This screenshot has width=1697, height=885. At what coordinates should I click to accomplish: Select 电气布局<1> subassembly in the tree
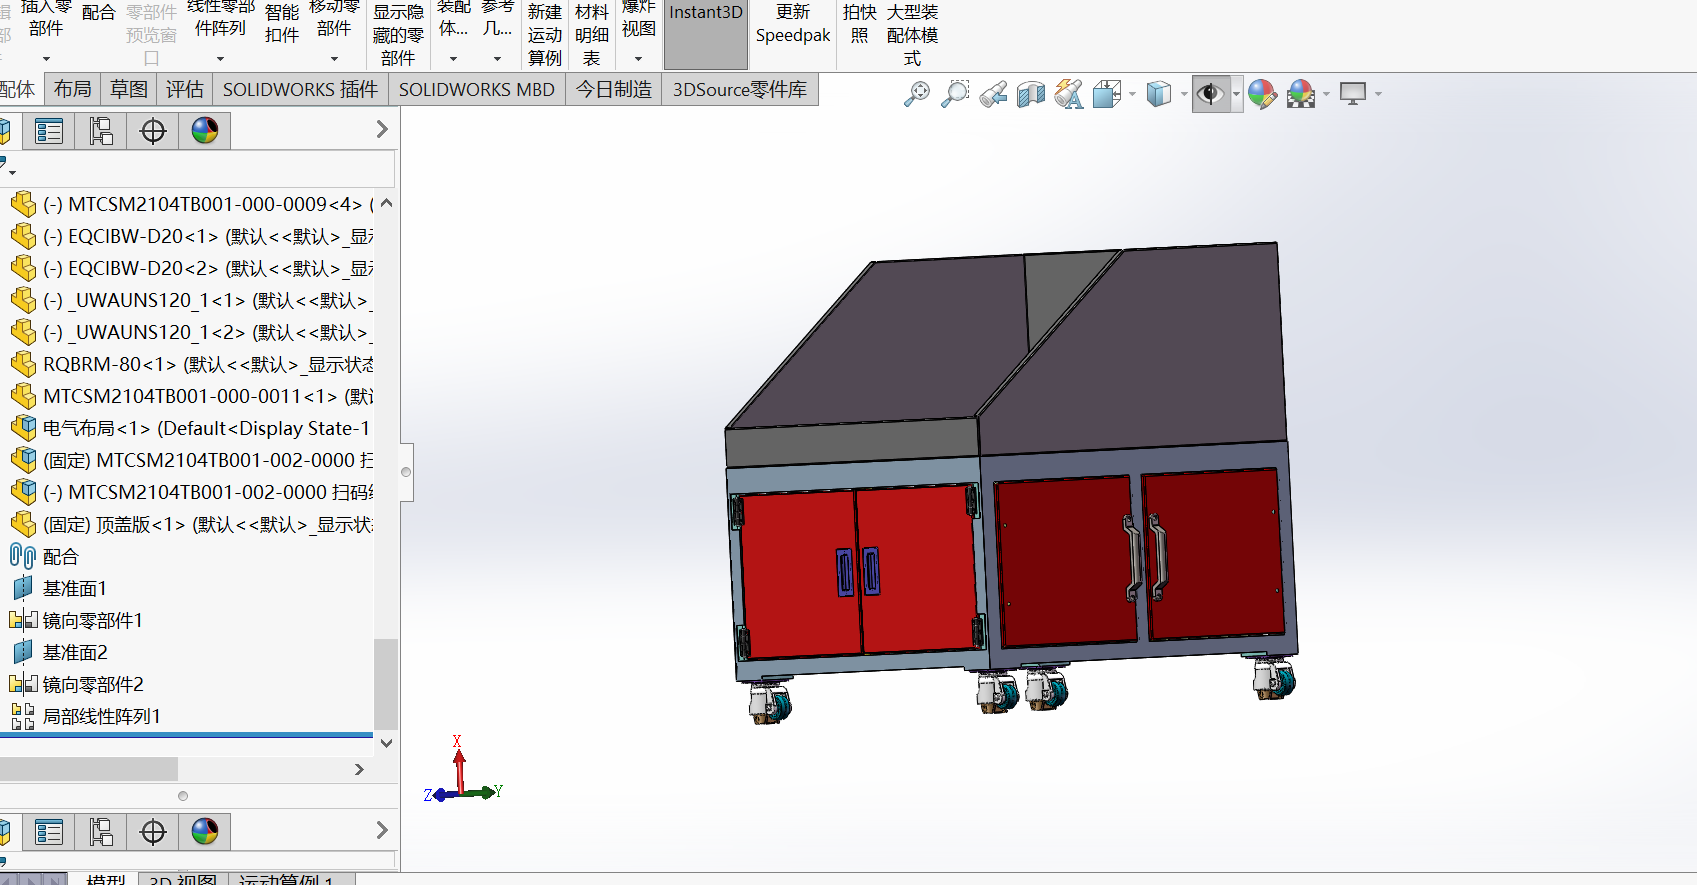191,429
